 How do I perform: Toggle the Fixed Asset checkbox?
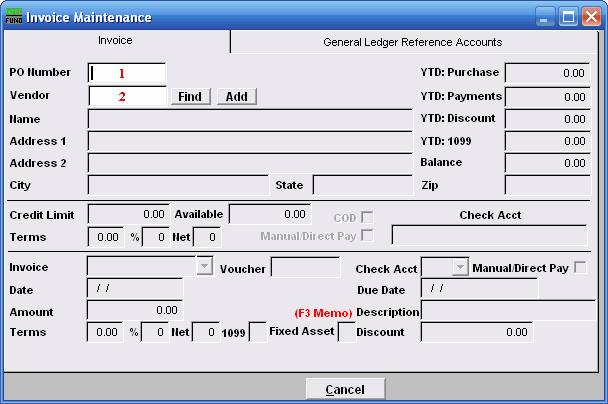click(347, 332)
